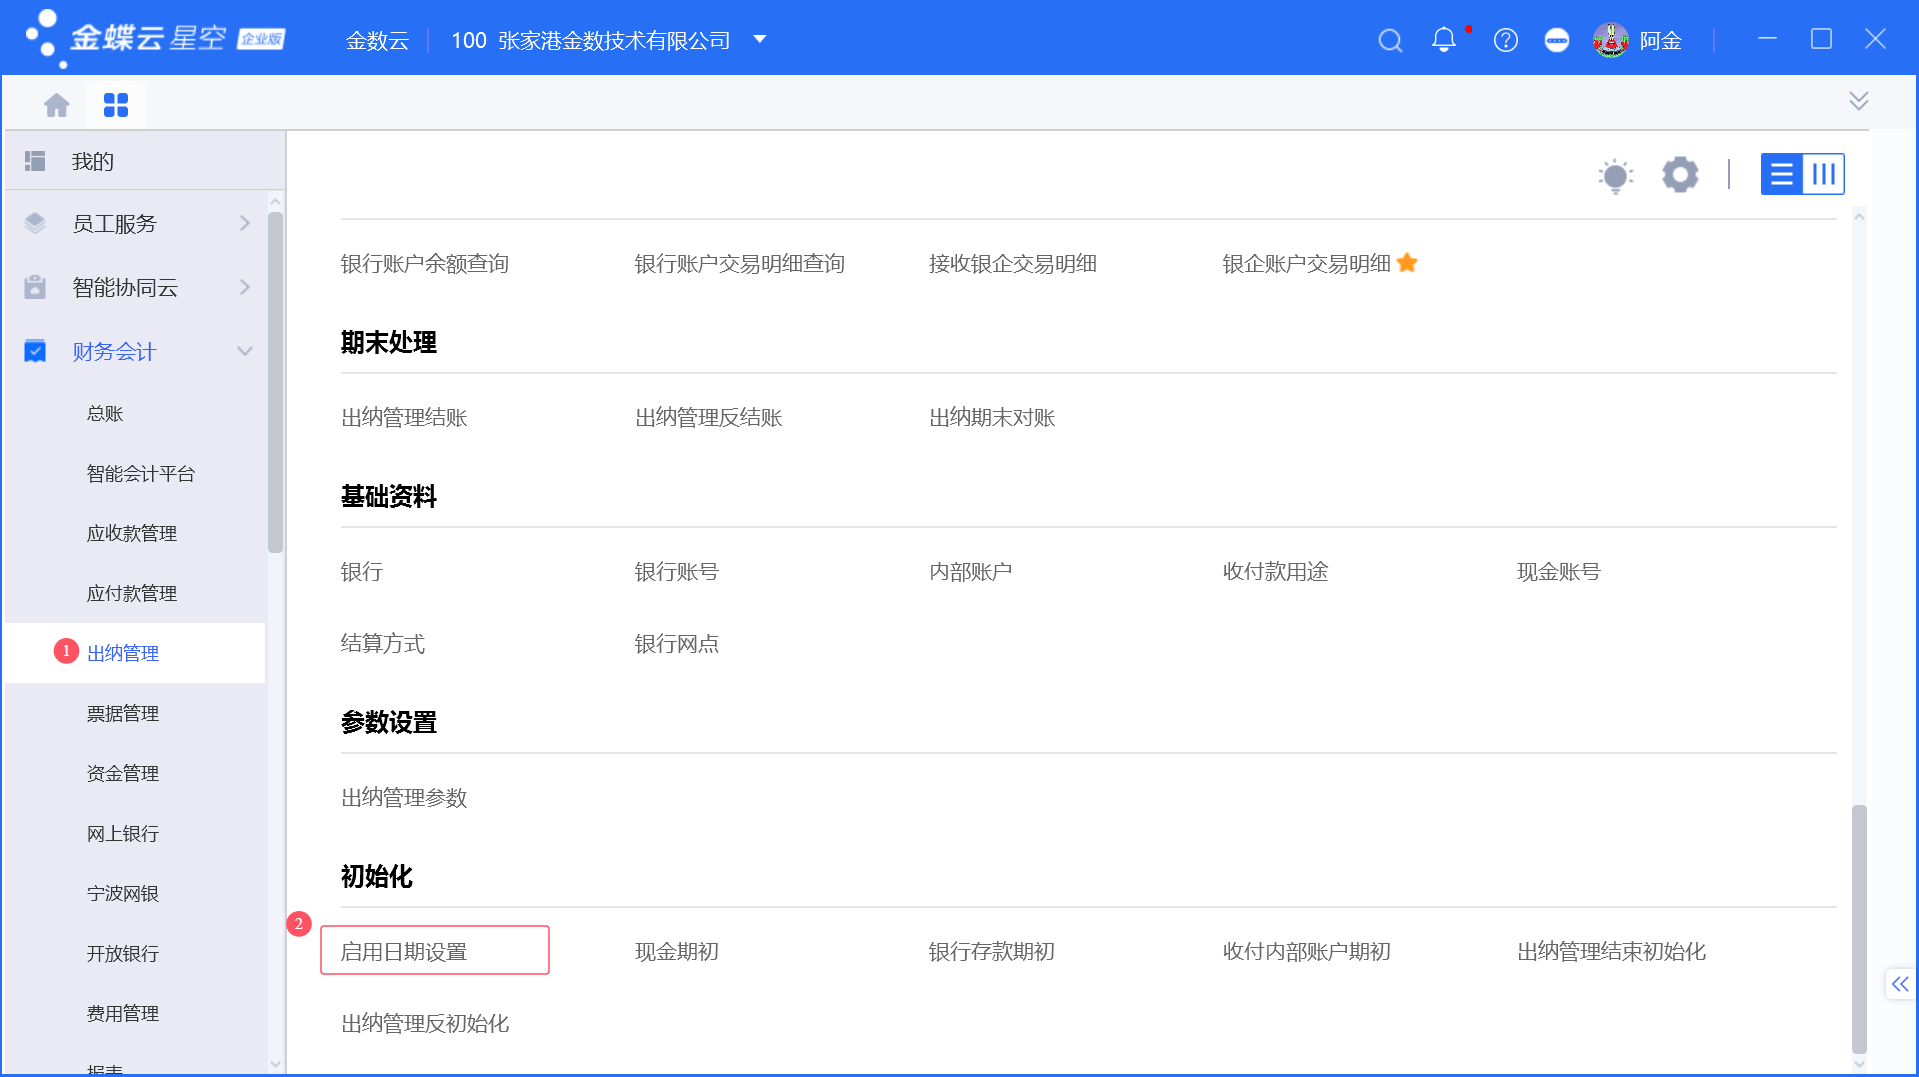This screenshot has width=1919, height=1077.
Task: Open 出纳管理参数
Action: click(404, 797)
